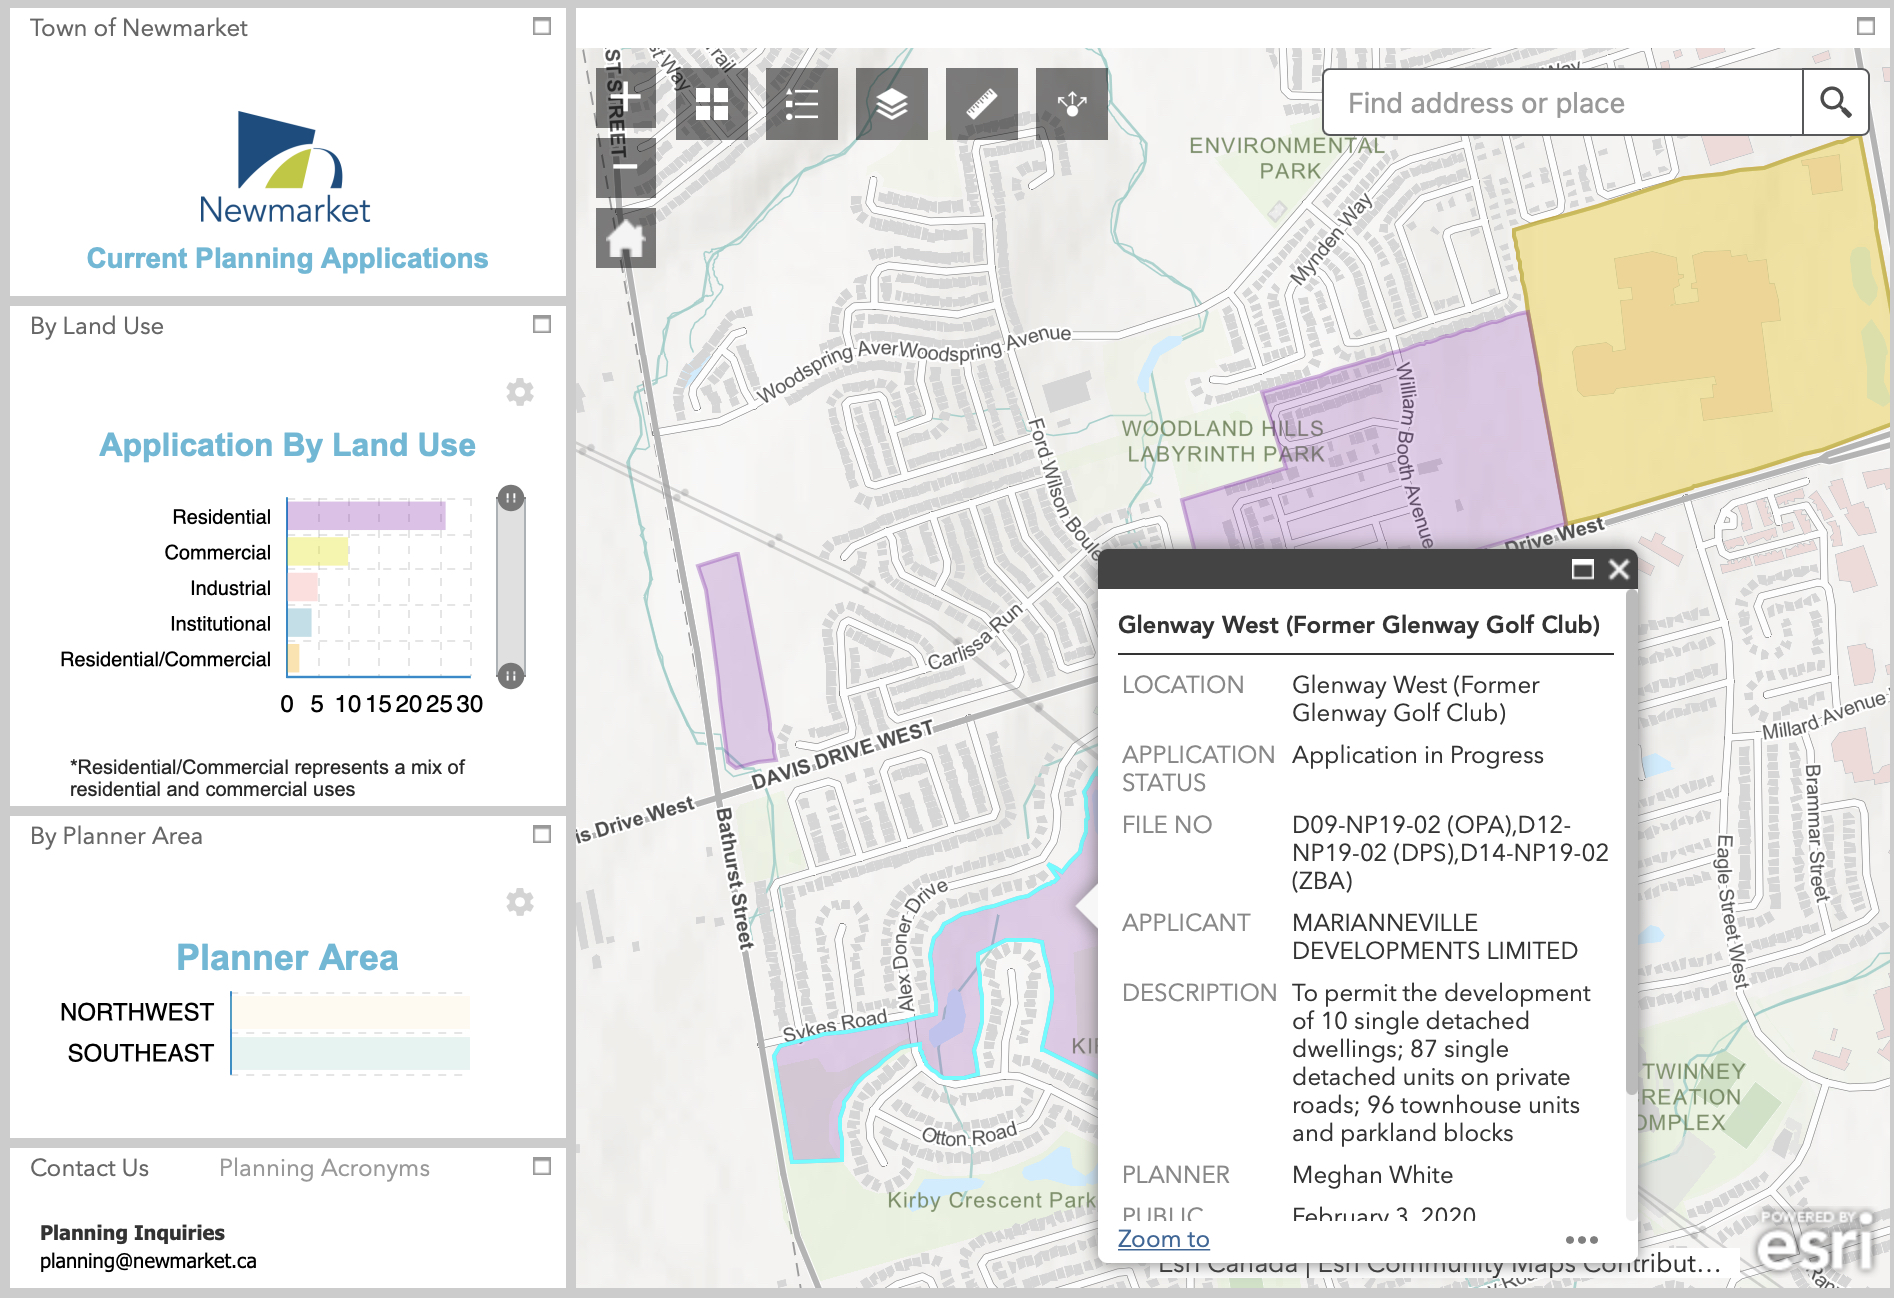Click the Residential label in chart
The image size is (1894, 1298).
pyautogui.click(x=221, y=516)
